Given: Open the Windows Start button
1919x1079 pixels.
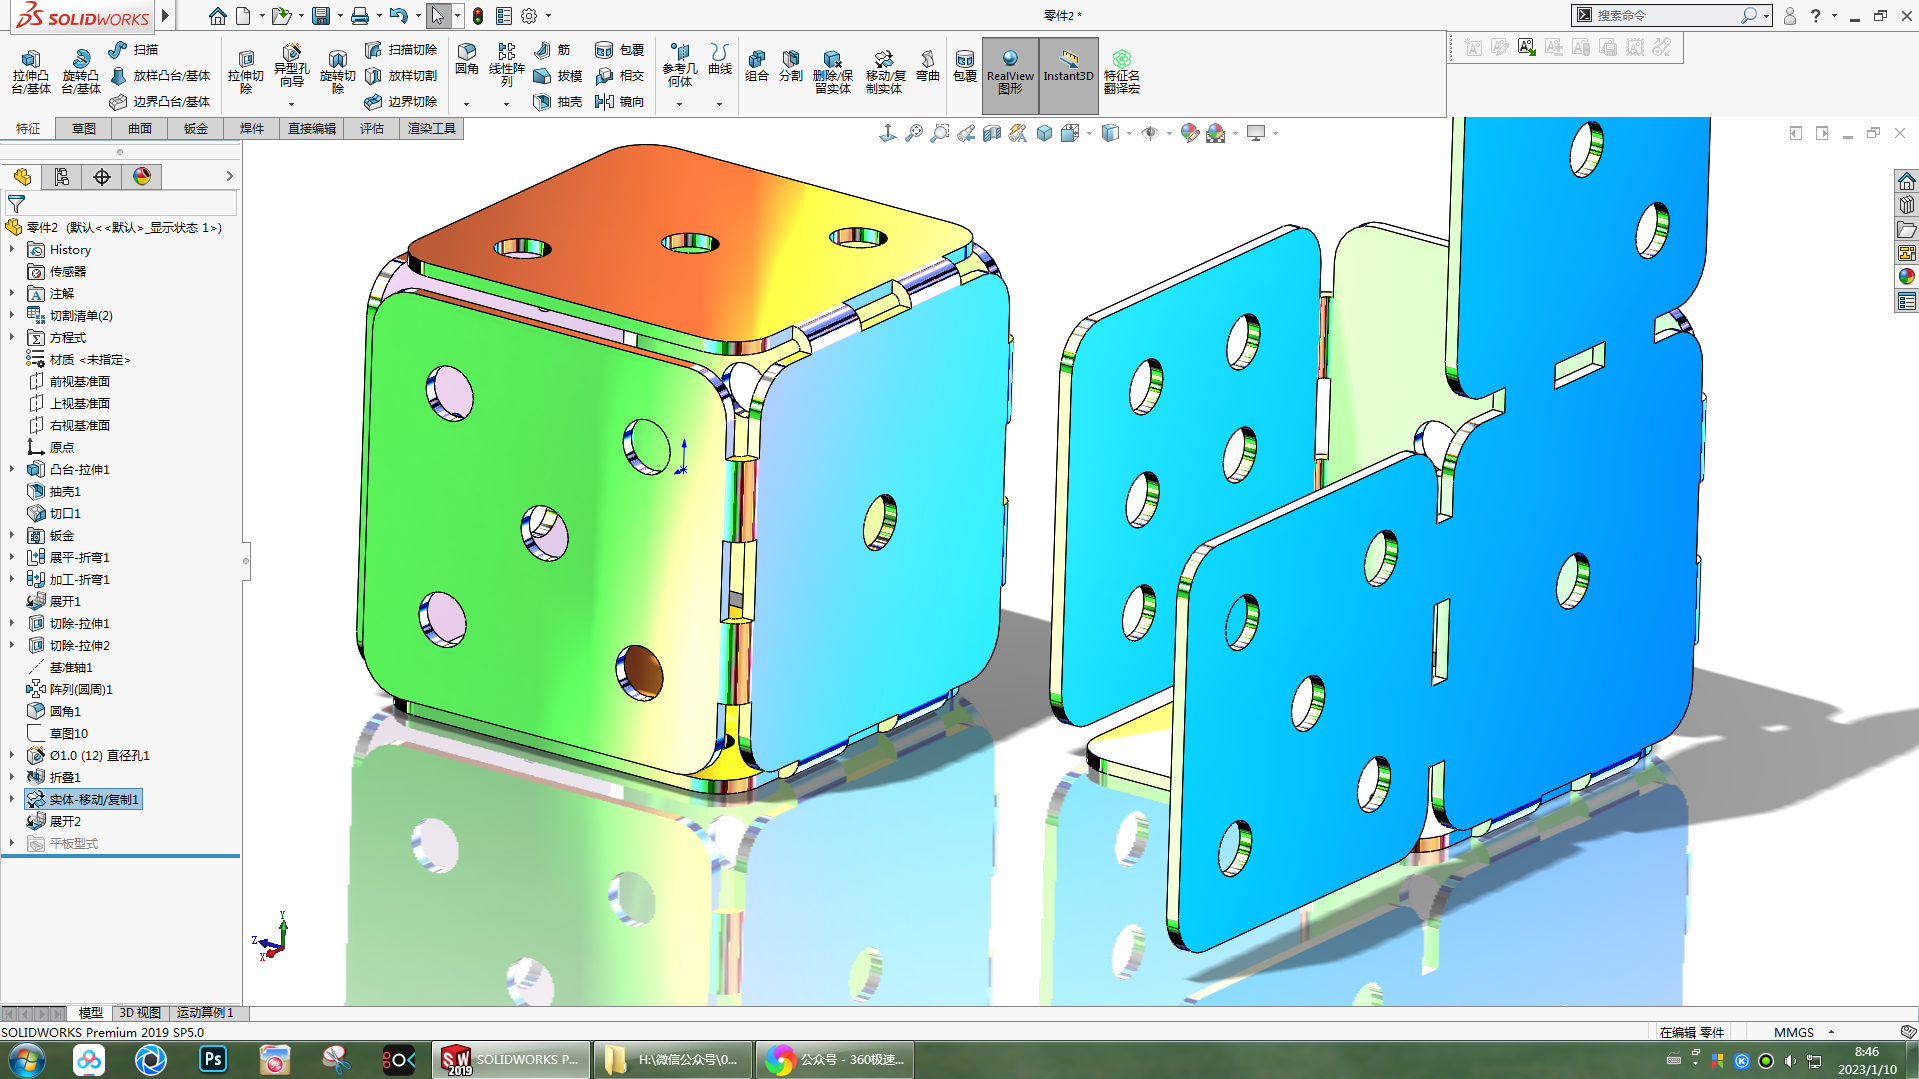Looking at the screenshot, I should [27, 1060].
